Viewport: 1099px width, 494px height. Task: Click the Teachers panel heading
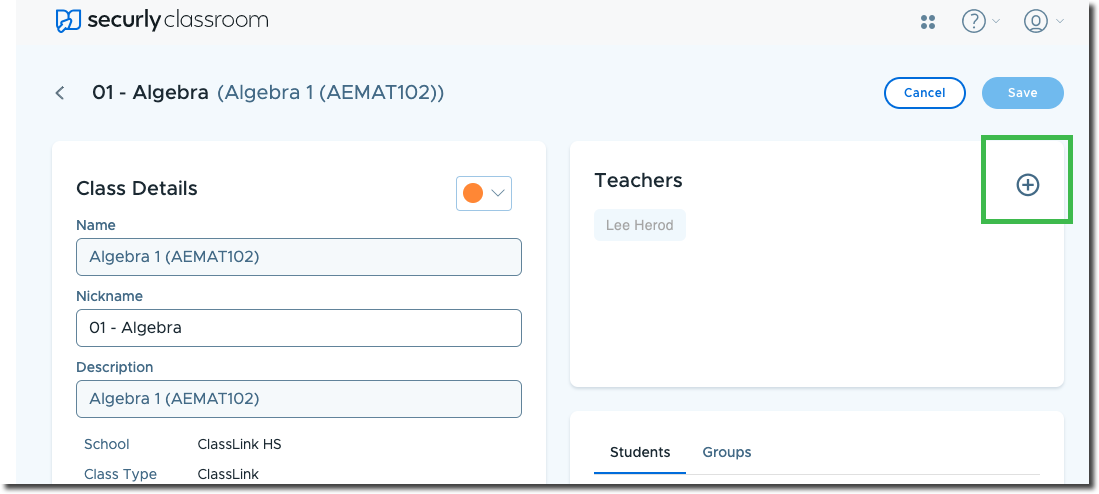point(638,180)
